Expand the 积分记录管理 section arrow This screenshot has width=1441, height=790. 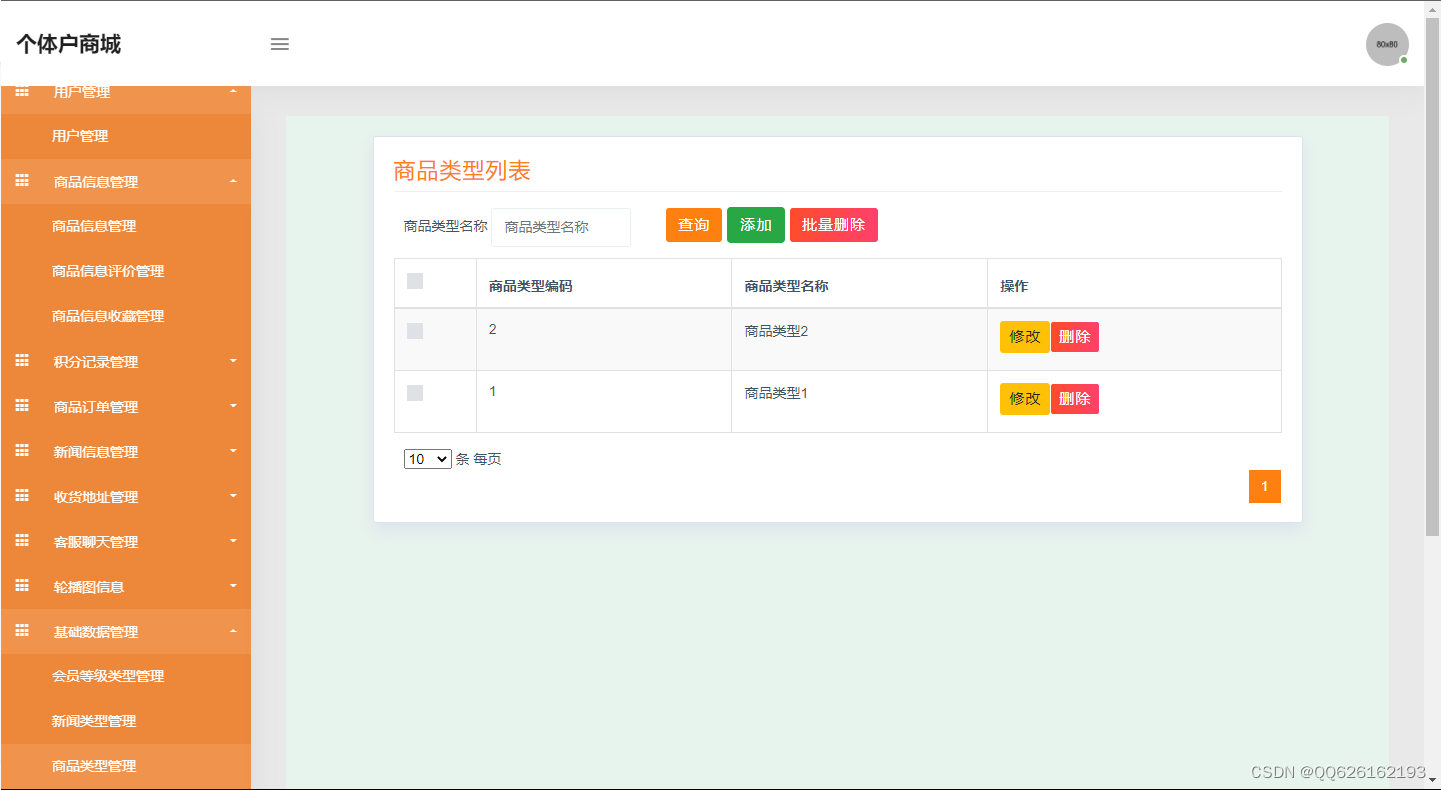tap(233, 361)
